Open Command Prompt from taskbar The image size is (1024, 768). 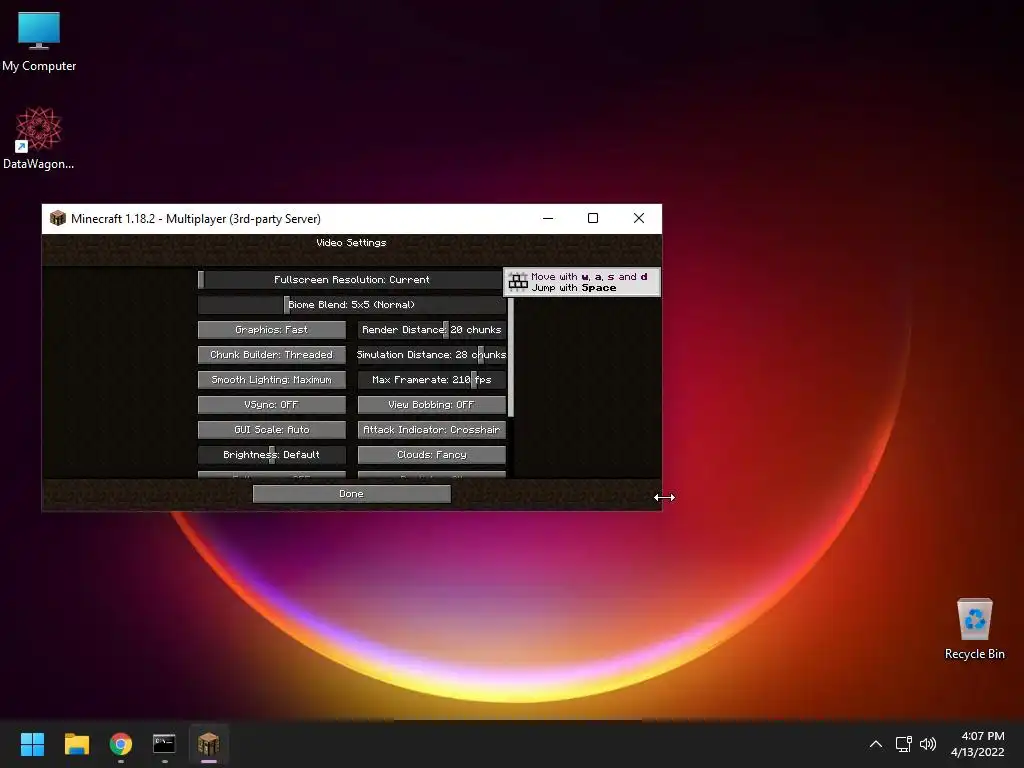(x=165, y=744)
